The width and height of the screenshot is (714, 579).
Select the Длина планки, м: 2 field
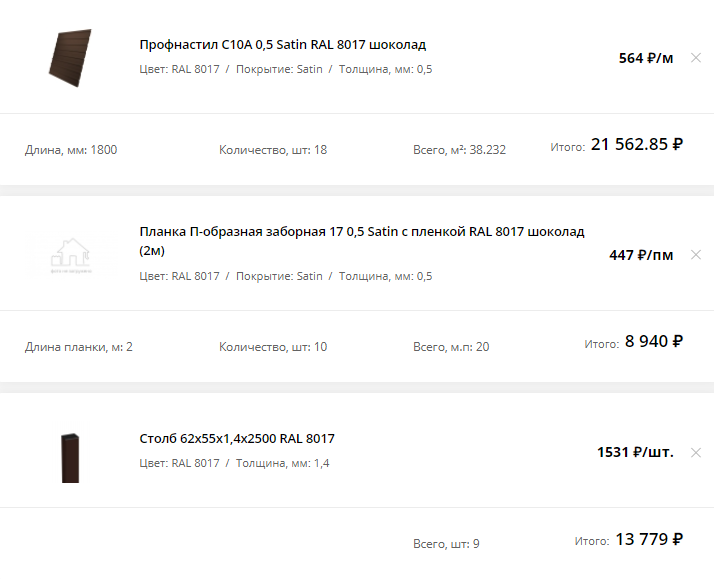click(79, 347)
